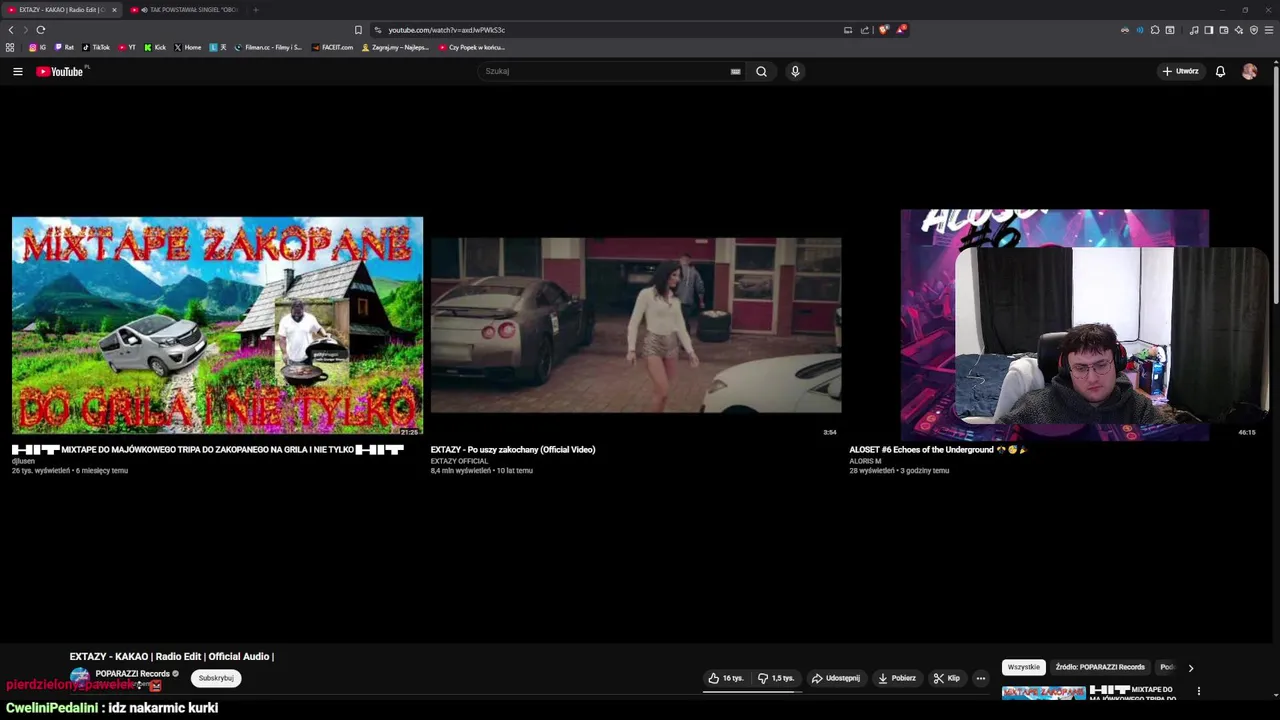Toggle the browser sidebar panel icon
The width and height of the screenshot is (1280, 720).
tap(1208, 30)
